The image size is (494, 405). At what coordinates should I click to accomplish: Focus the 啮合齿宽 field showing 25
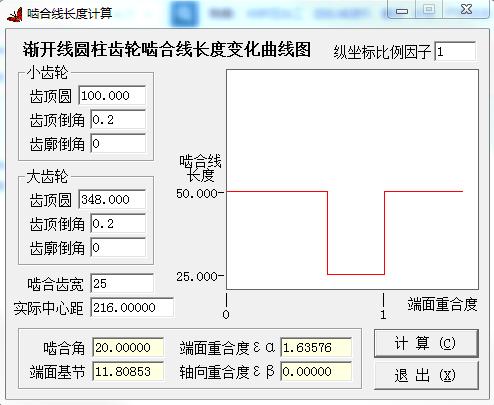coord(122,284)
